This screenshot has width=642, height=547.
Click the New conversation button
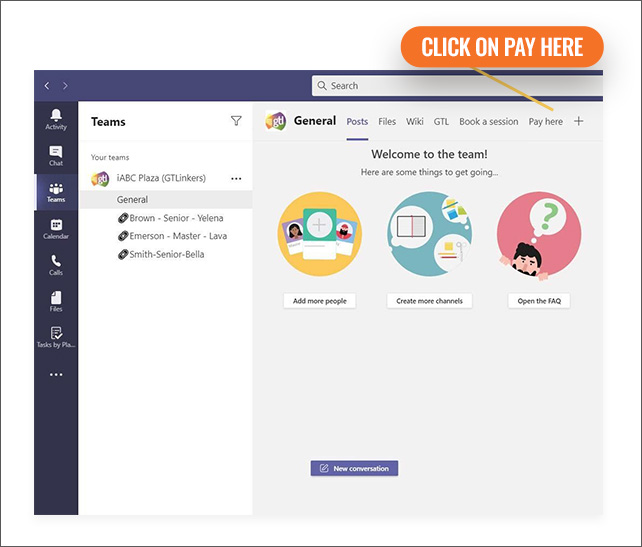pyautogui.click(x=354, y=468)
